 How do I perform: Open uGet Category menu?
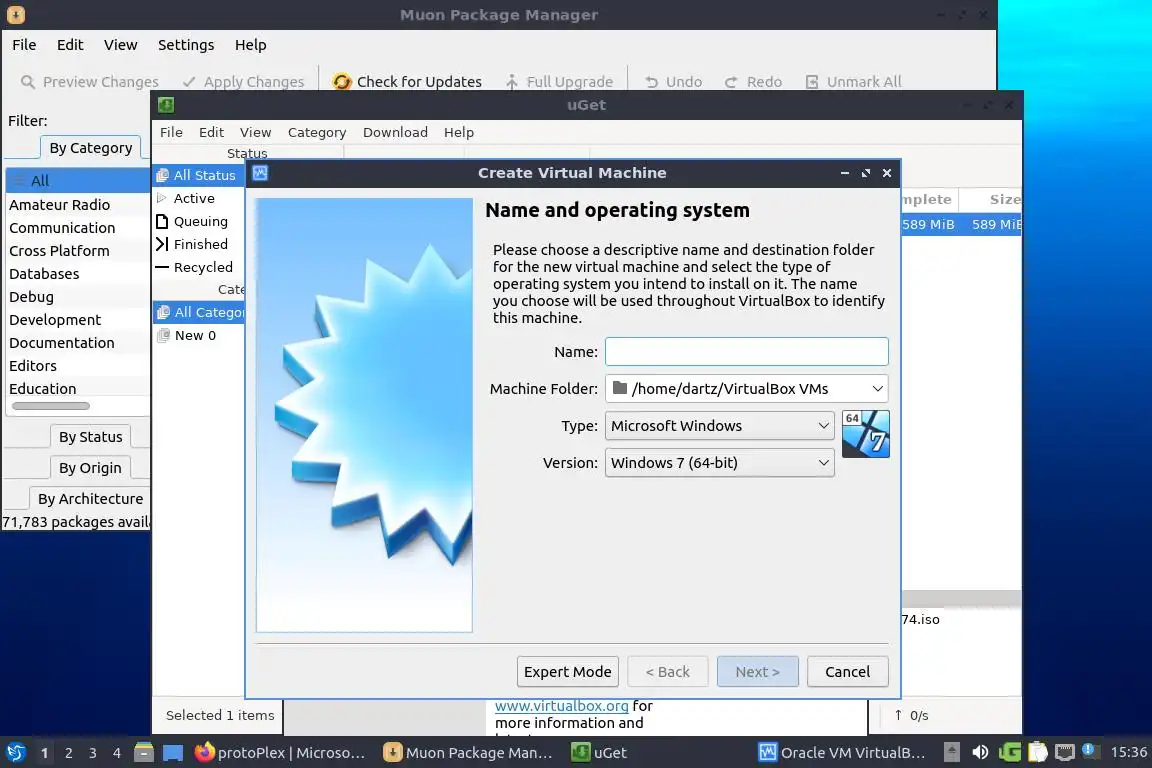coord(317,132)
